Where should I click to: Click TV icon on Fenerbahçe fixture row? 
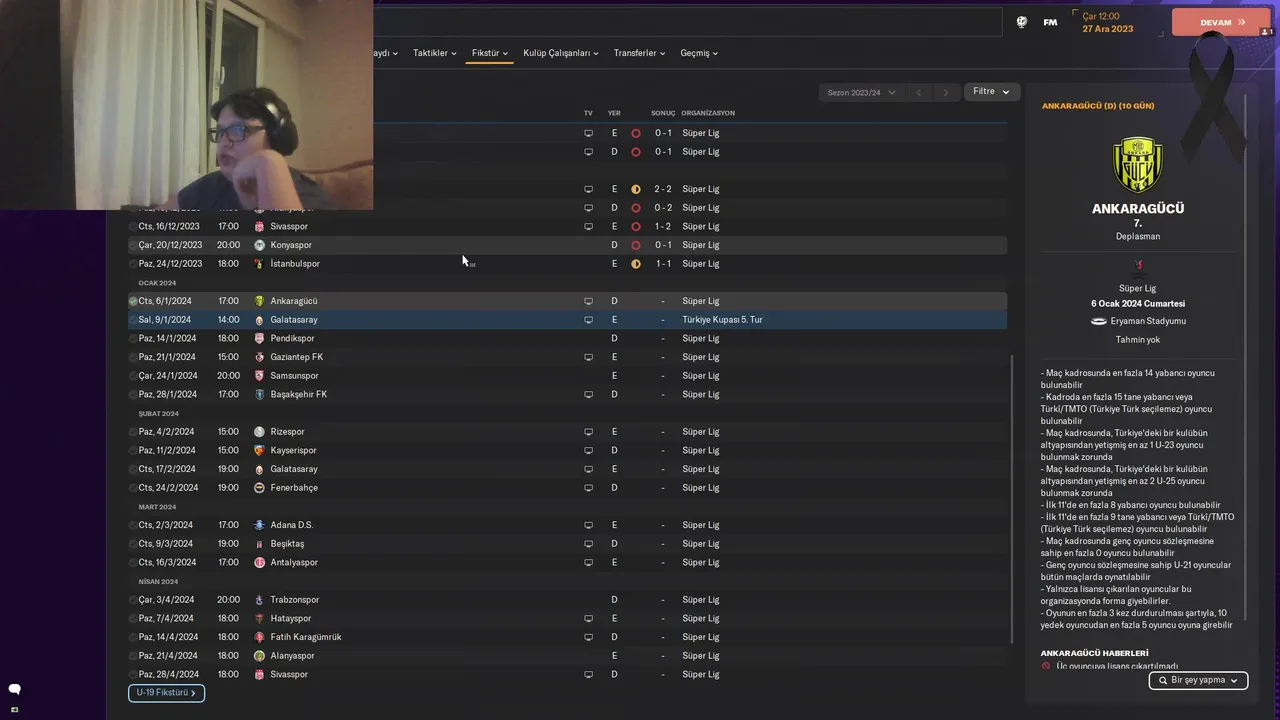588,488
